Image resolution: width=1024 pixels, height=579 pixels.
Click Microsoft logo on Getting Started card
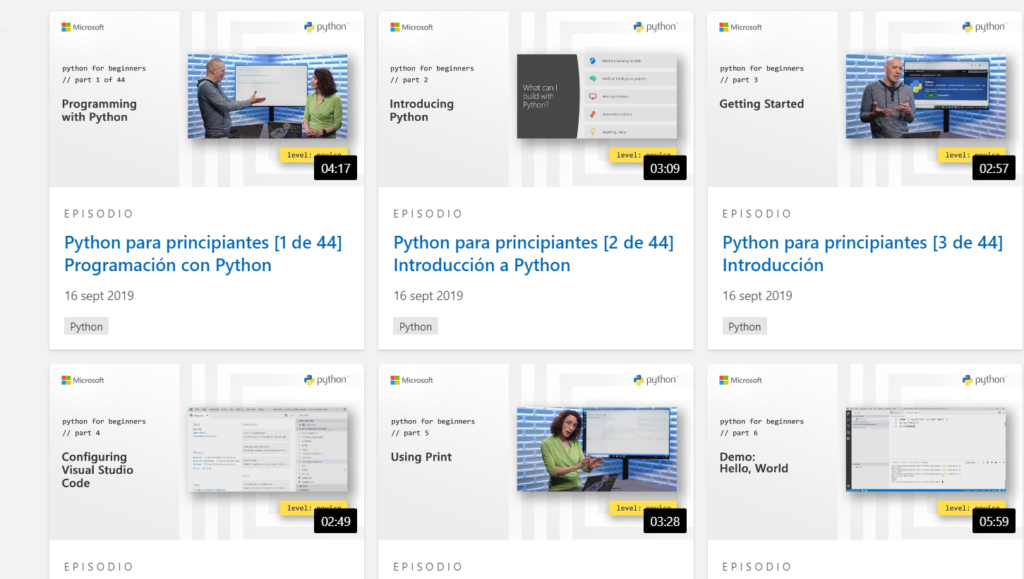coord(741,27)
